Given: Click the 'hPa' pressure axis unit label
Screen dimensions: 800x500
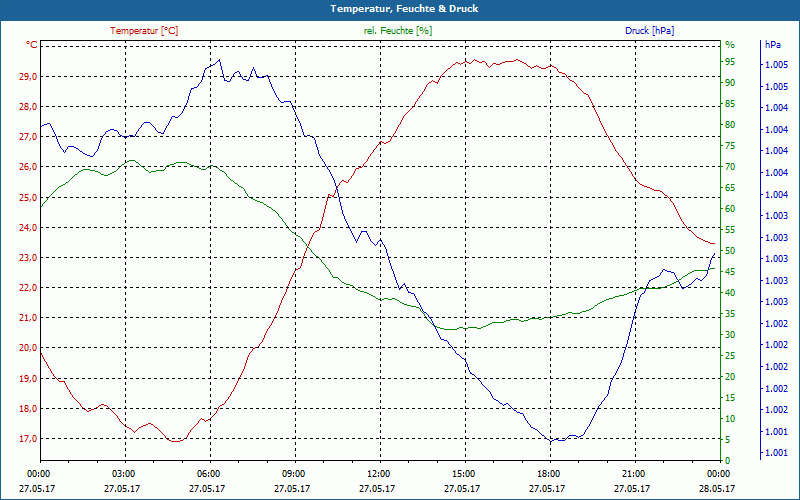Looking at the screenshot, I should coord(772,45).
